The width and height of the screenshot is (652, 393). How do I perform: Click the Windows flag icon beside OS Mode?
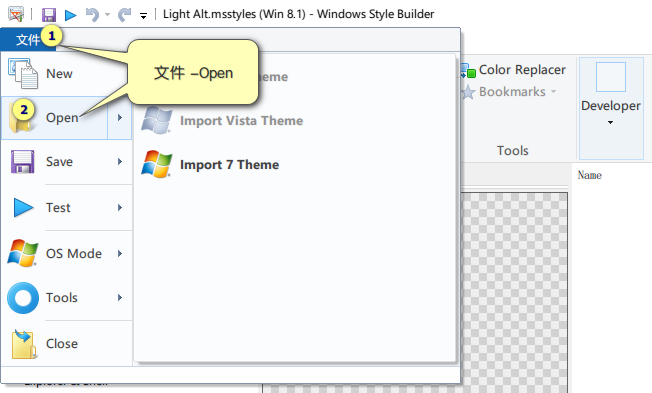[23, 253]
